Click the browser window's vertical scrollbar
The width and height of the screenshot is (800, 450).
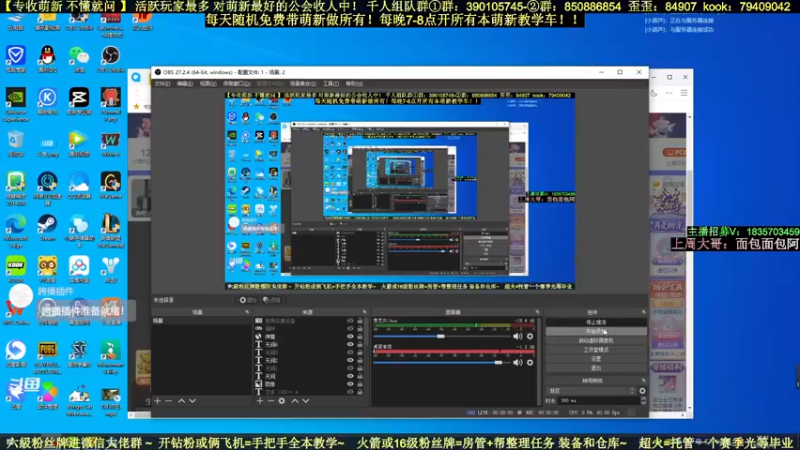[x=690, y=265]
